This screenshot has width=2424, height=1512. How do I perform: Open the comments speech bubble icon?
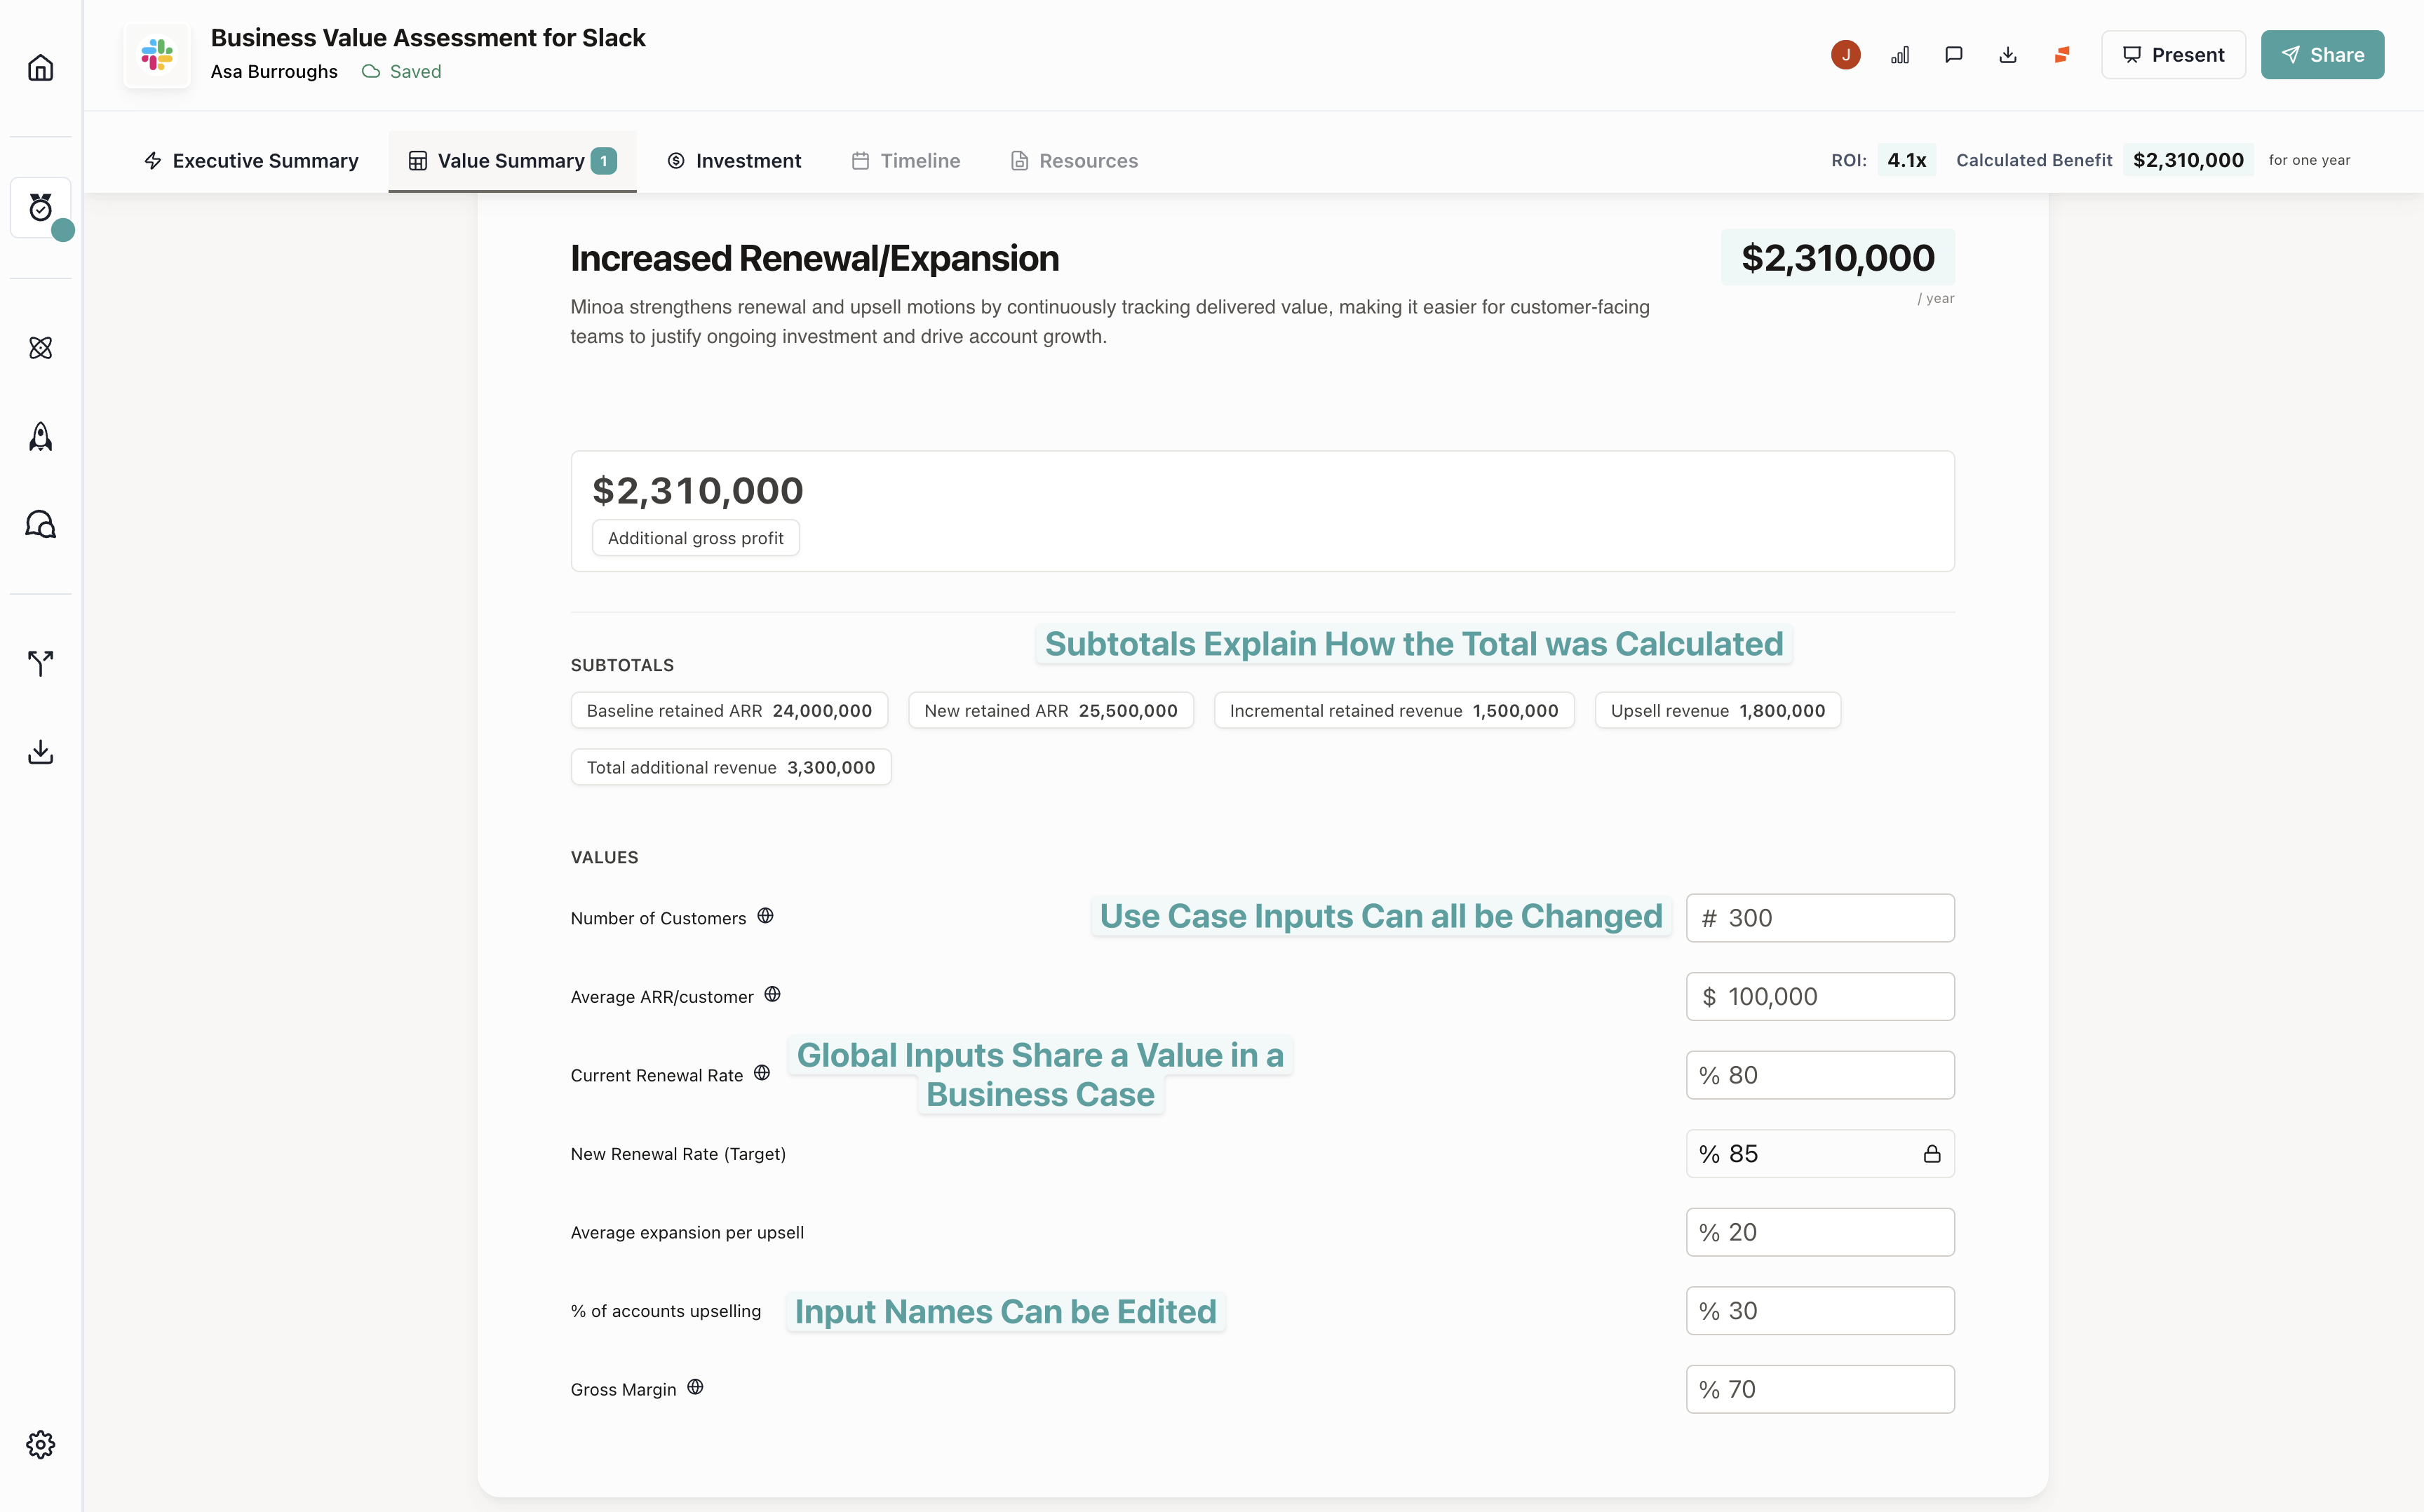[1953, 55]
